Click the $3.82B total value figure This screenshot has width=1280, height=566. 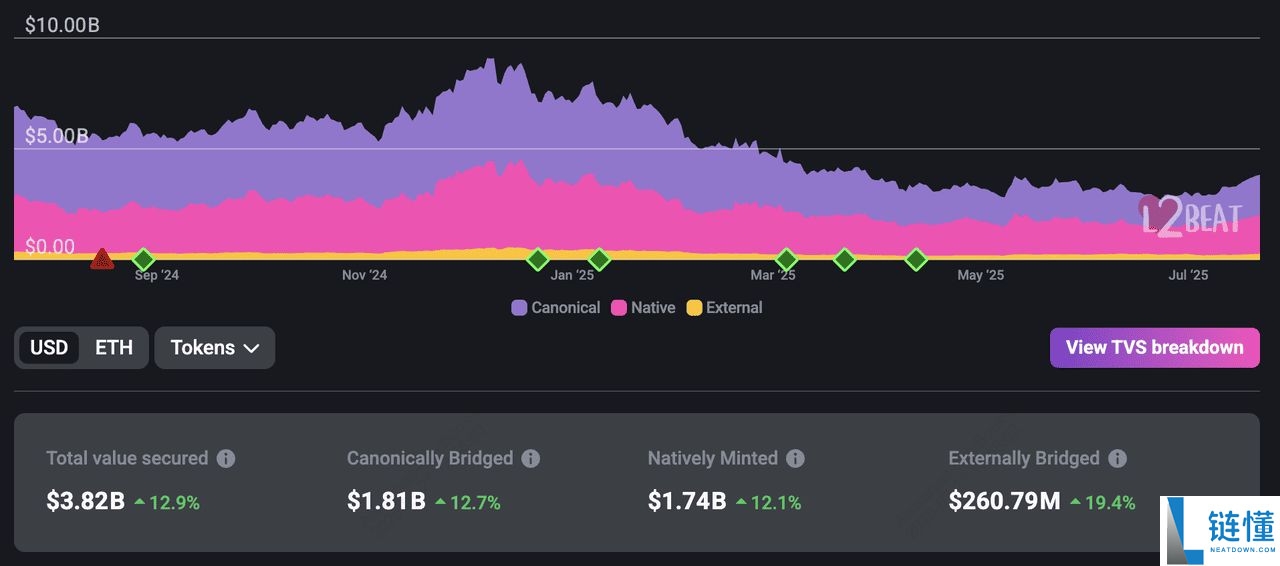(x=85, y=501)
